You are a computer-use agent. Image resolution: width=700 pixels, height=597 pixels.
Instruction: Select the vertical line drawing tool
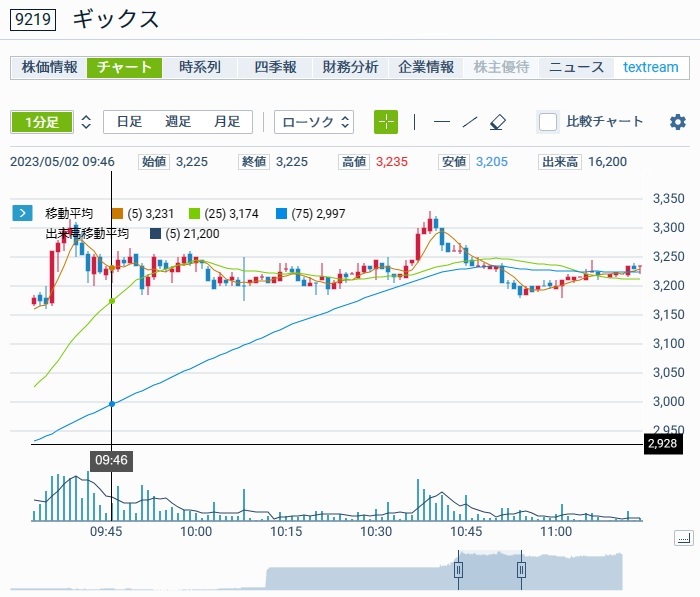click(x=415, y=122)
